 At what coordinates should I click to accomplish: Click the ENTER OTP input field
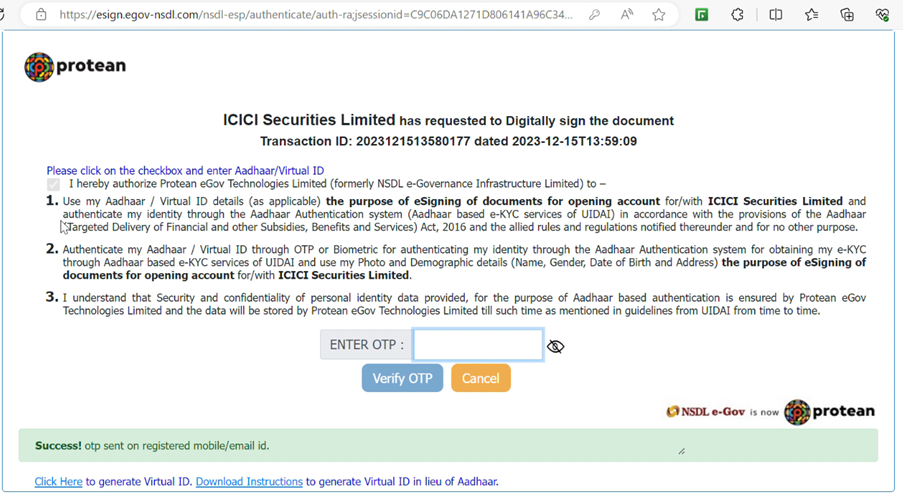[x=478, y=345]
